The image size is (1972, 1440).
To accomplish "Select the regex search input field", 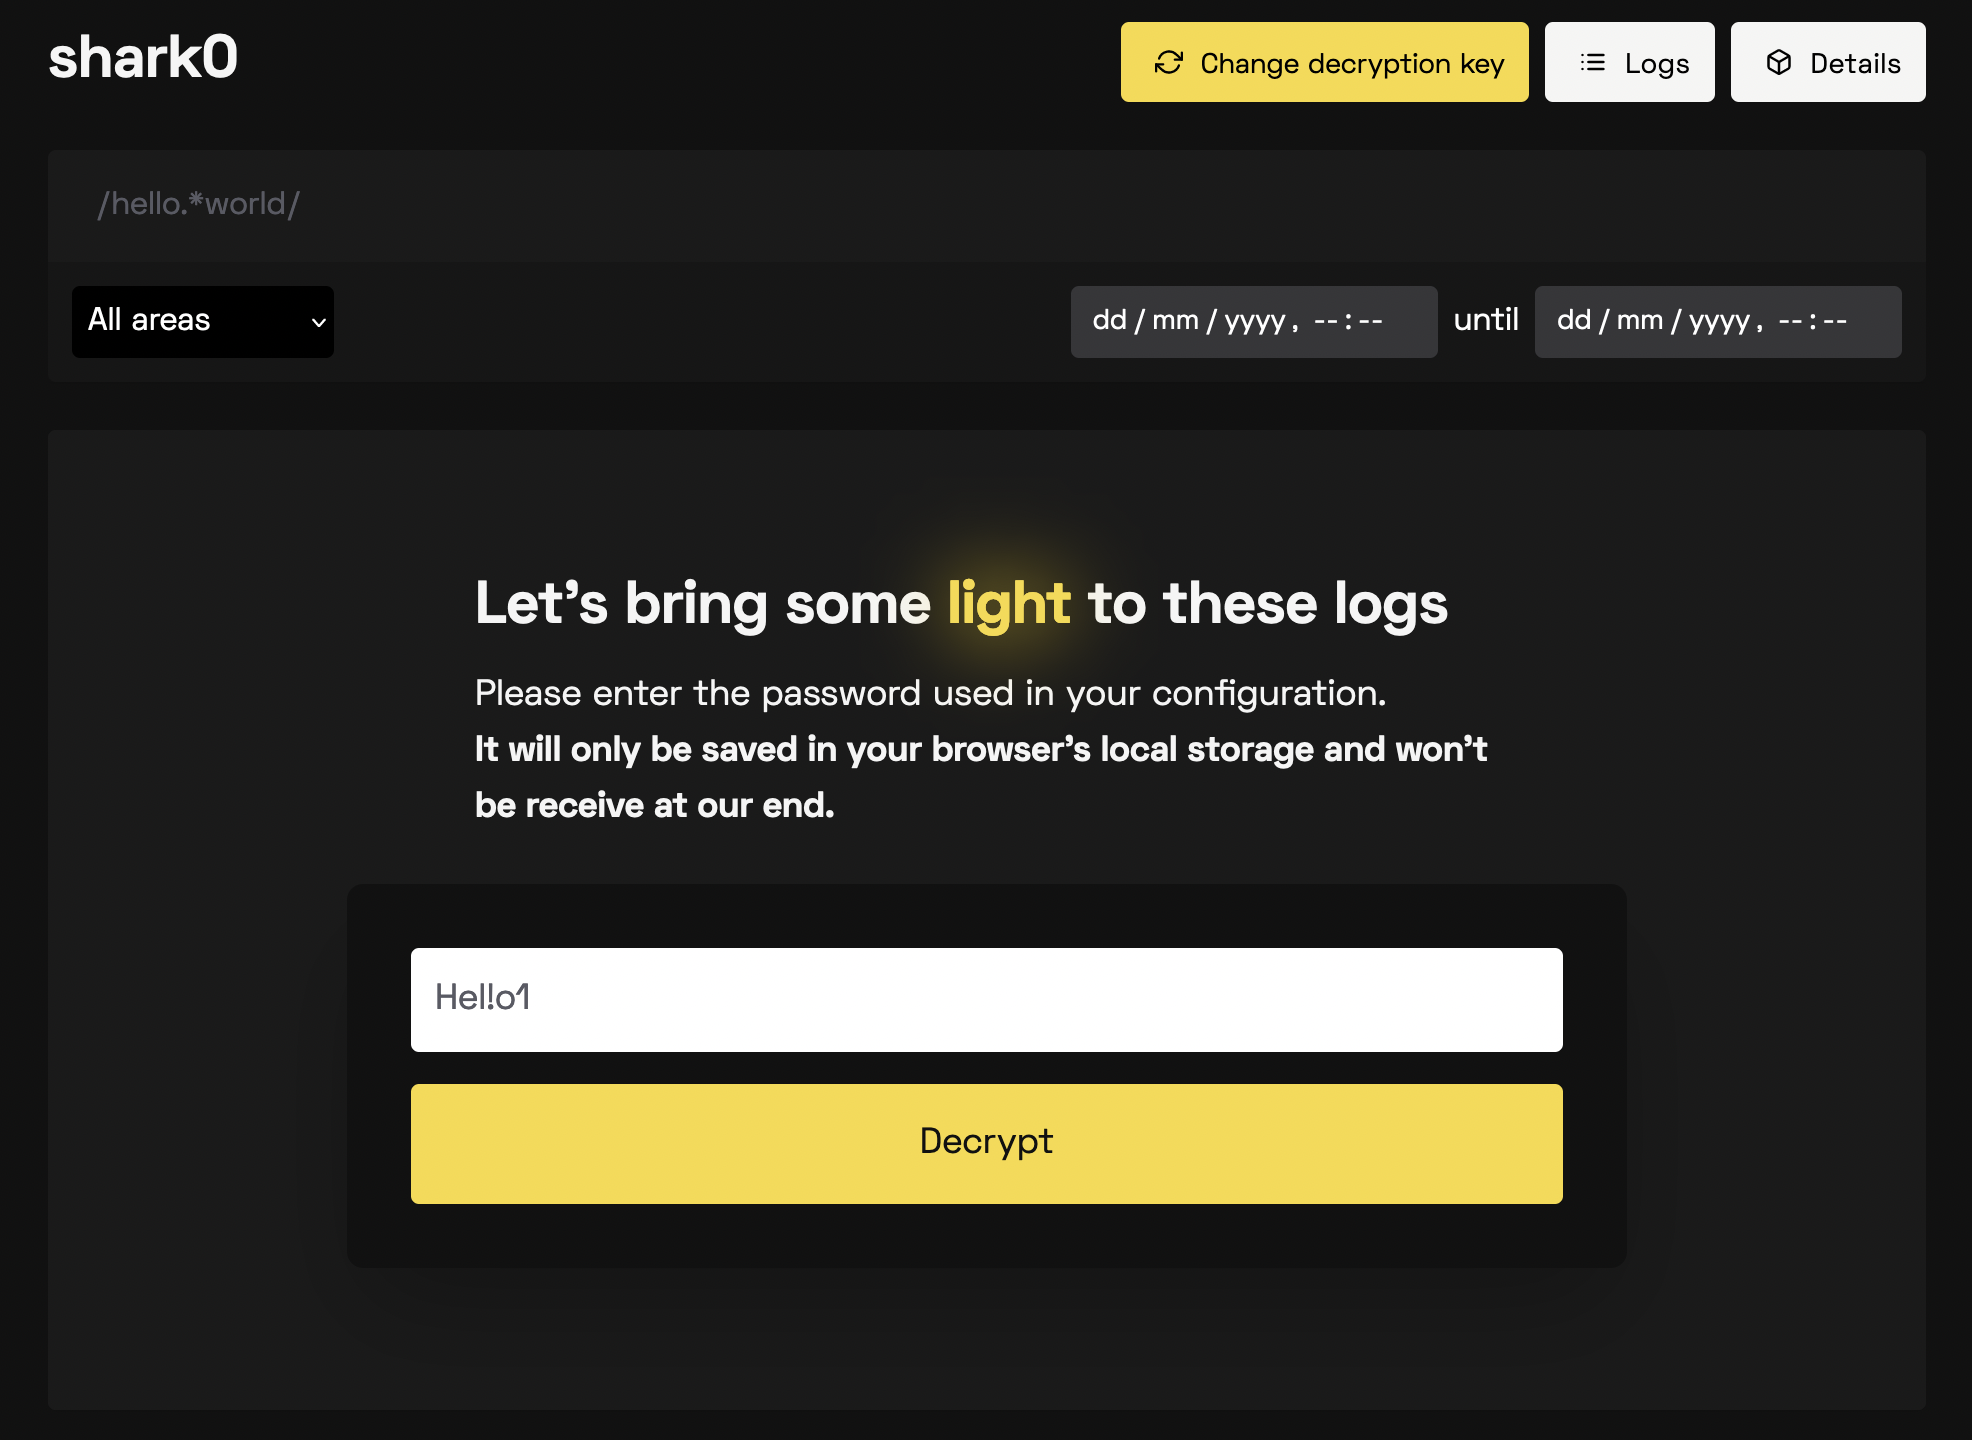I will pyautogui.click(x=986, y=202).
